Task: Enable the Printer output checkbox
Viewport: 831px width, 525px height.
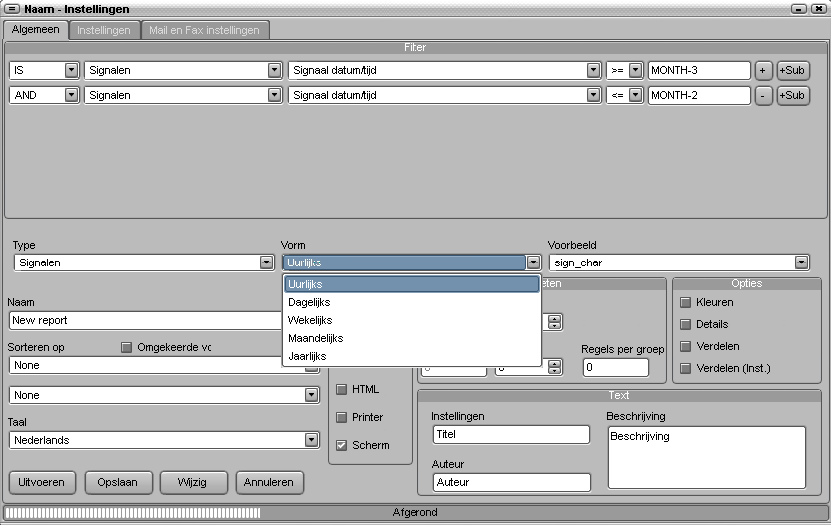Action: [342, 417]
